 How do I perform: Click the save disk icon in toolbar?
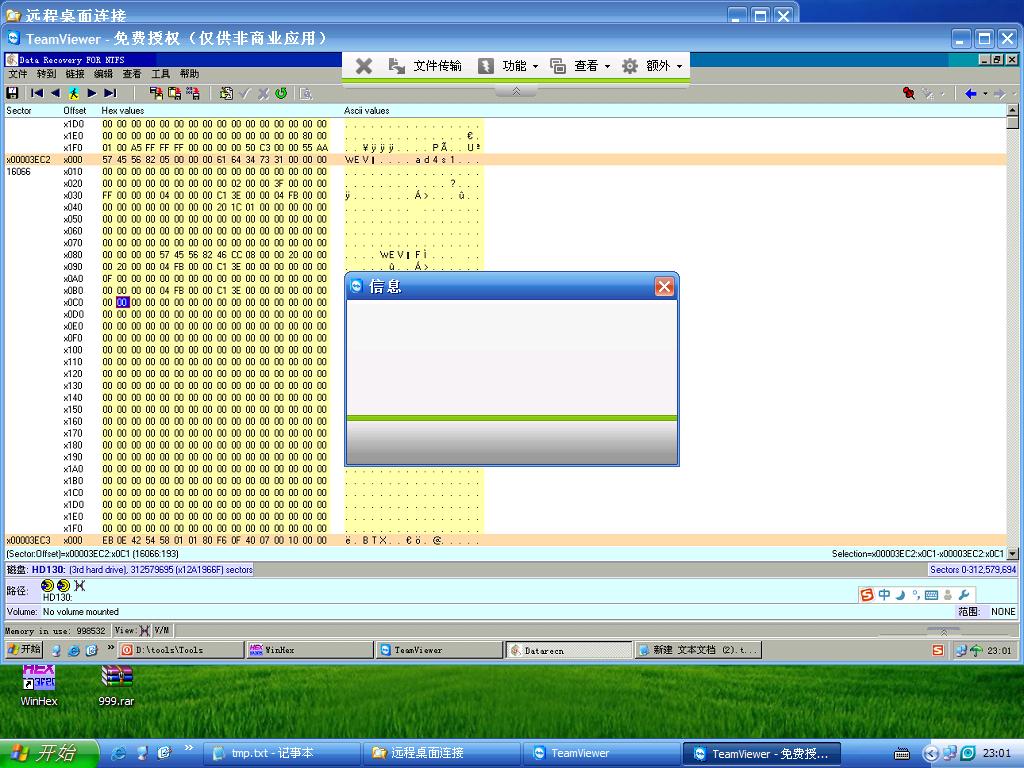coord(12,93)
